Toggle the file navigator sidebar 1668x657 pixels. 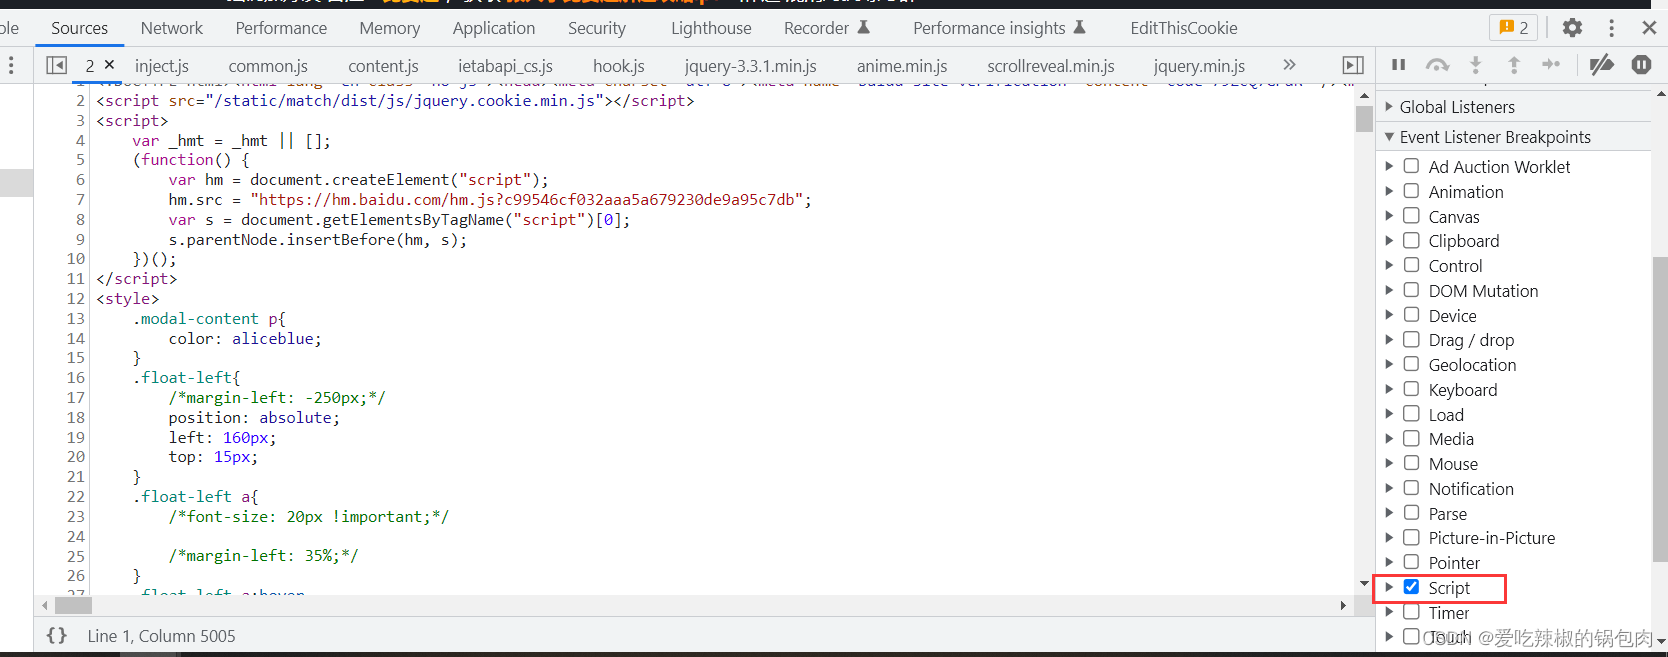pyautogui.click(x=57, y=65)
